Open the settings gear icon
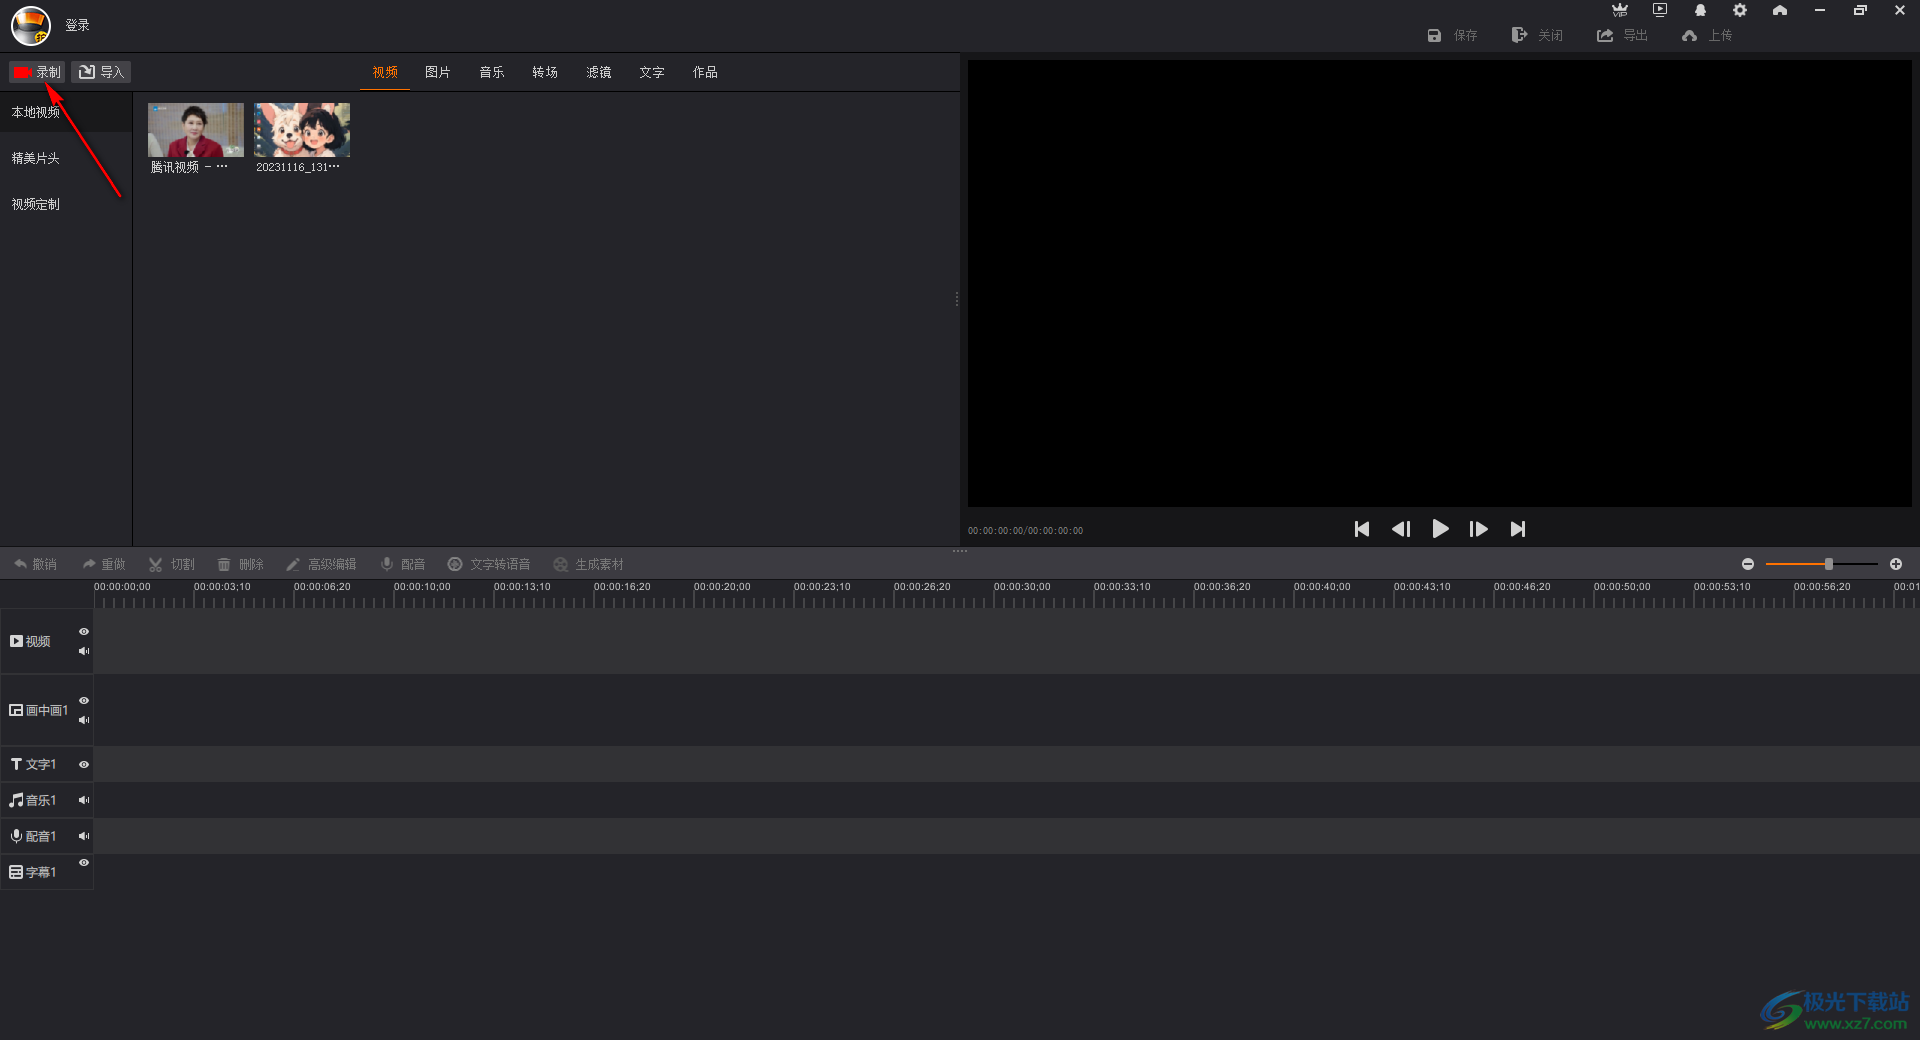Screen dimensions: 1920x1040 (x=1740, y=10)
